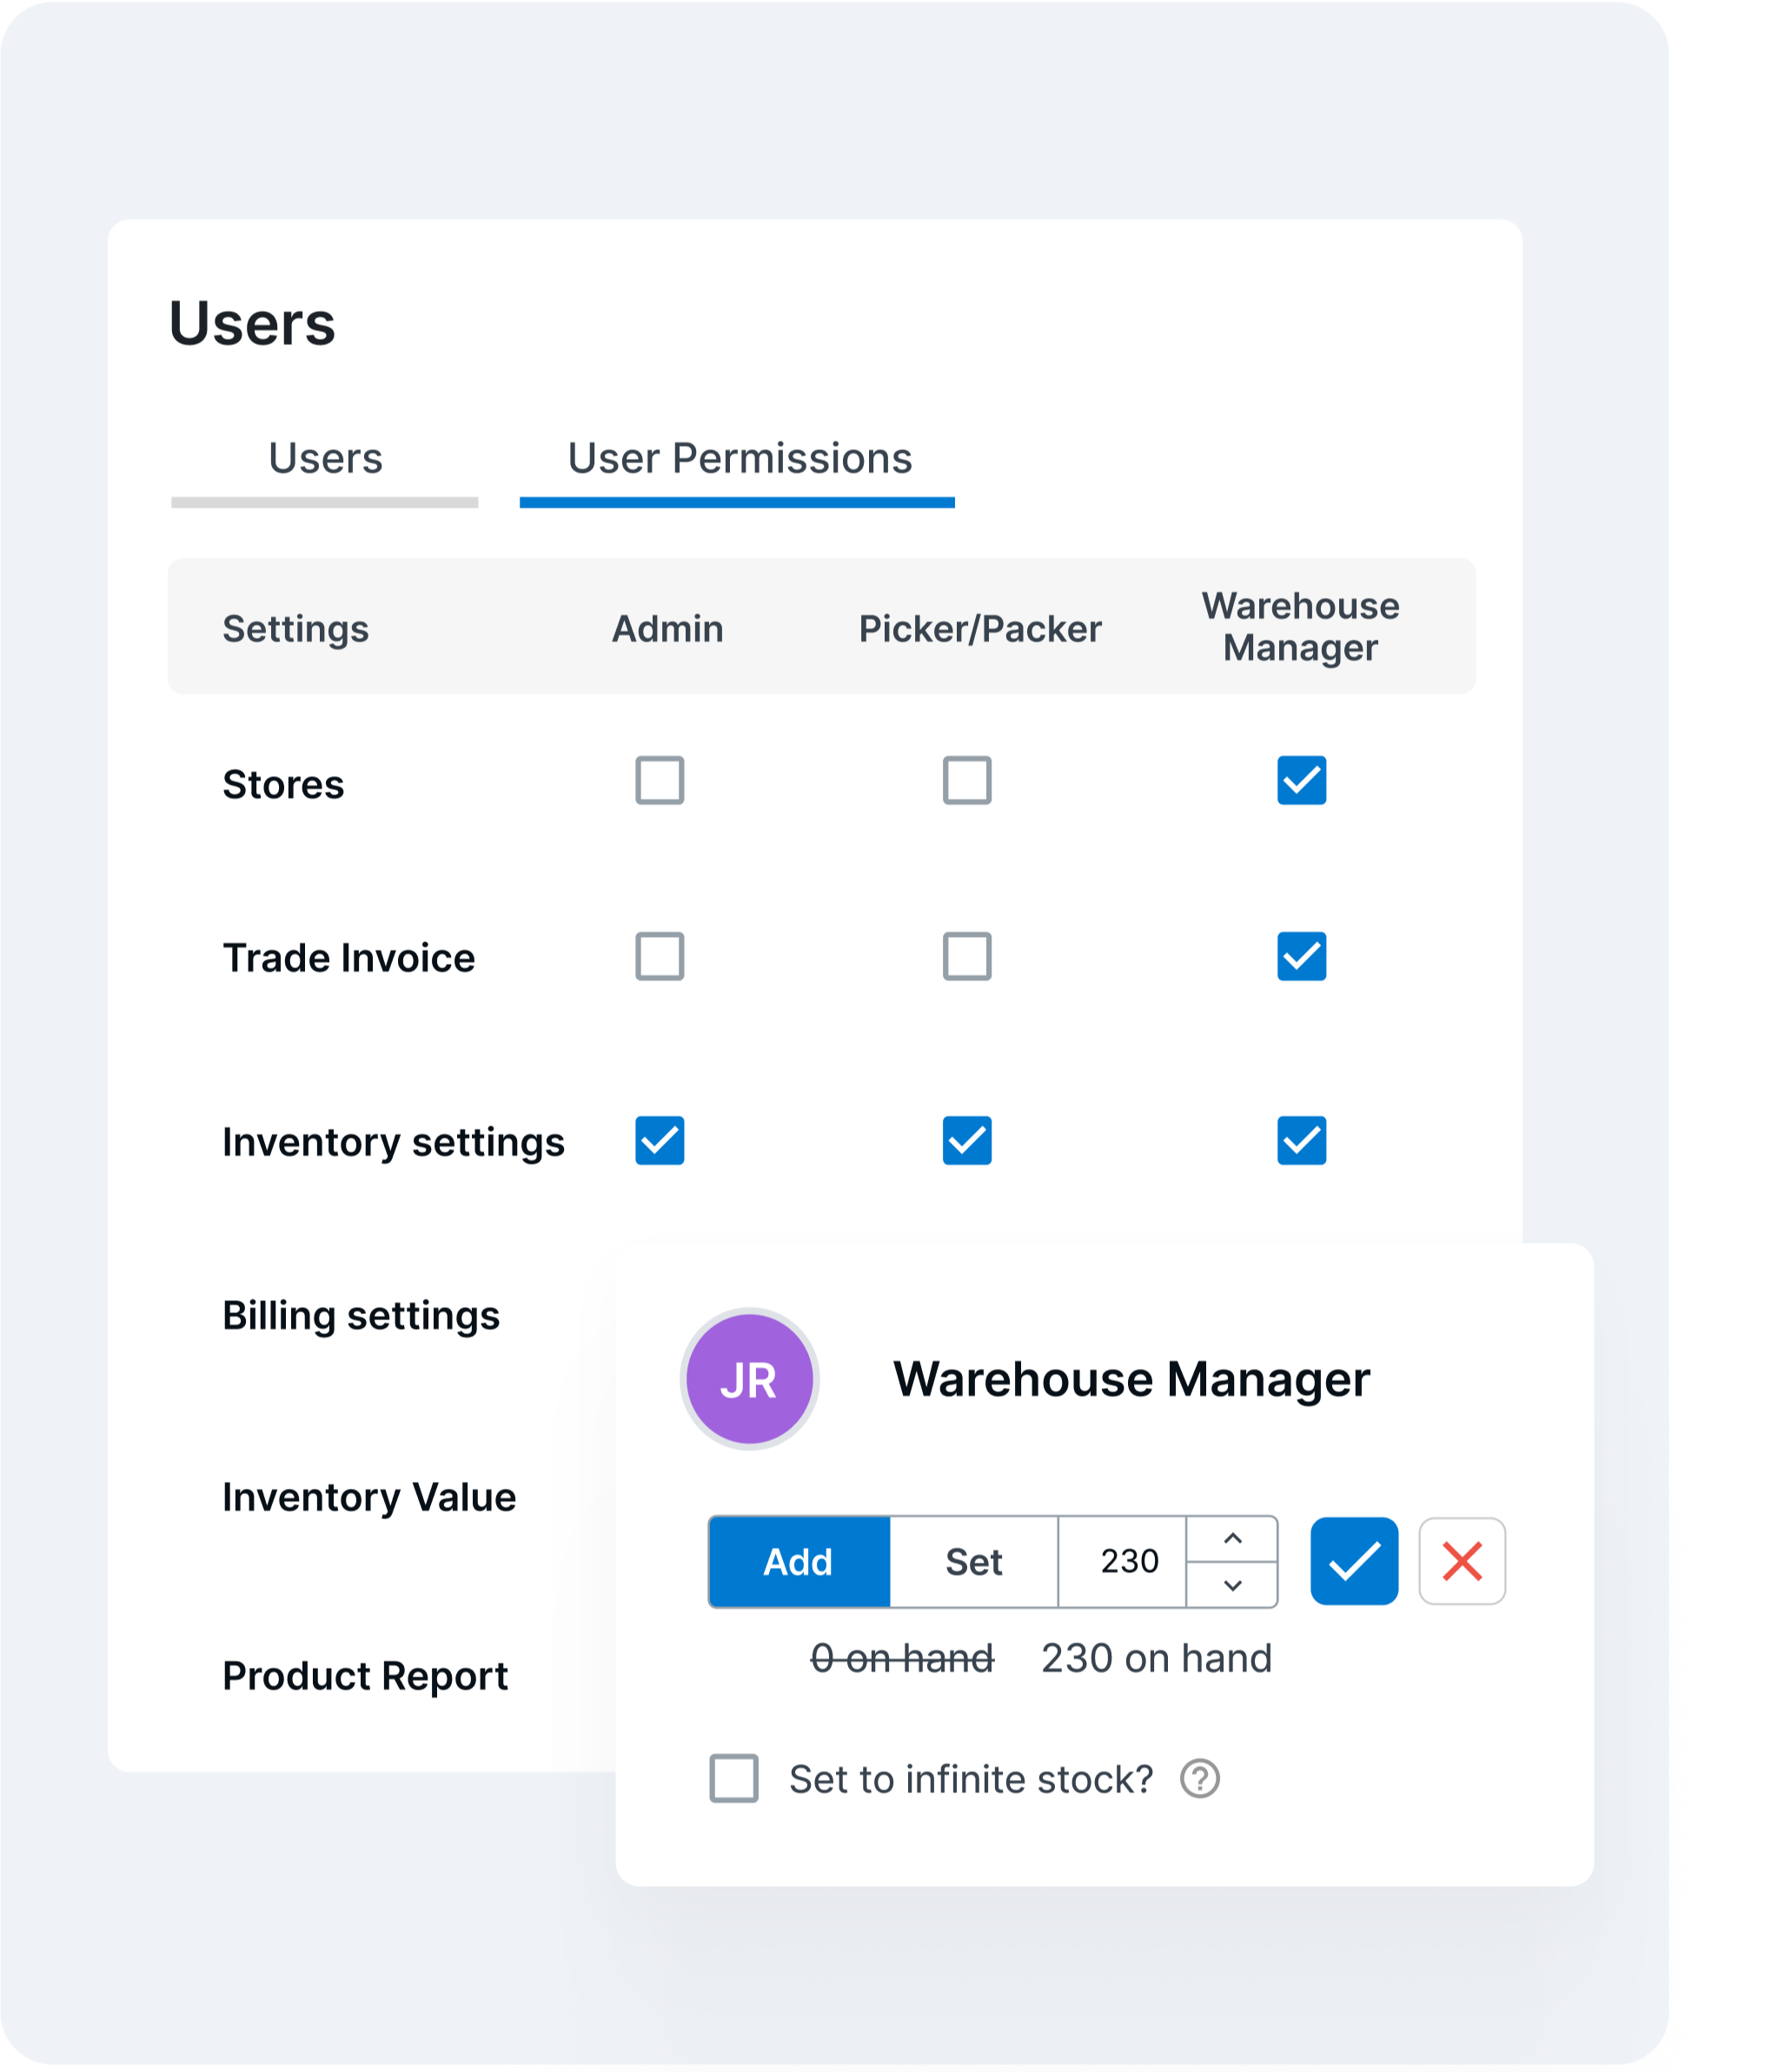Click the quantity field showing 230
Image resolution: width=1778 pixels, height=2072 pixels.
tap(1123, 1562)
